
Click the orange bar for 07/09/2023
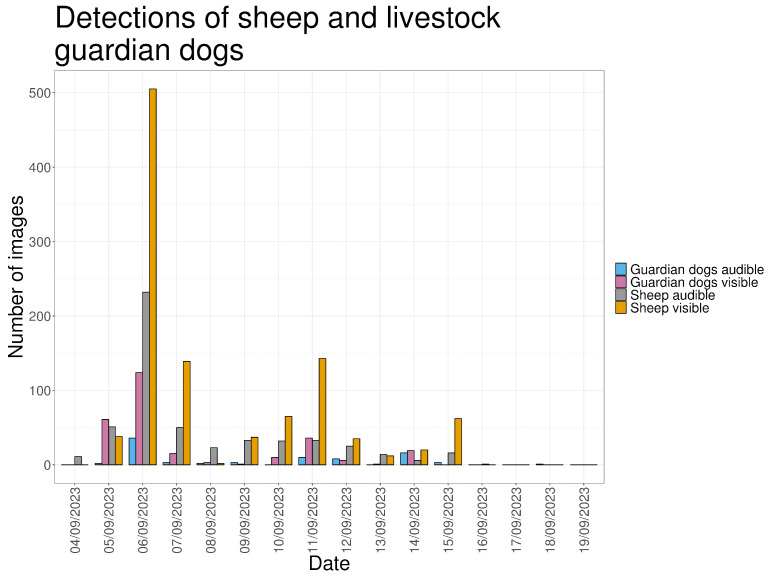[x=187, y=413]
